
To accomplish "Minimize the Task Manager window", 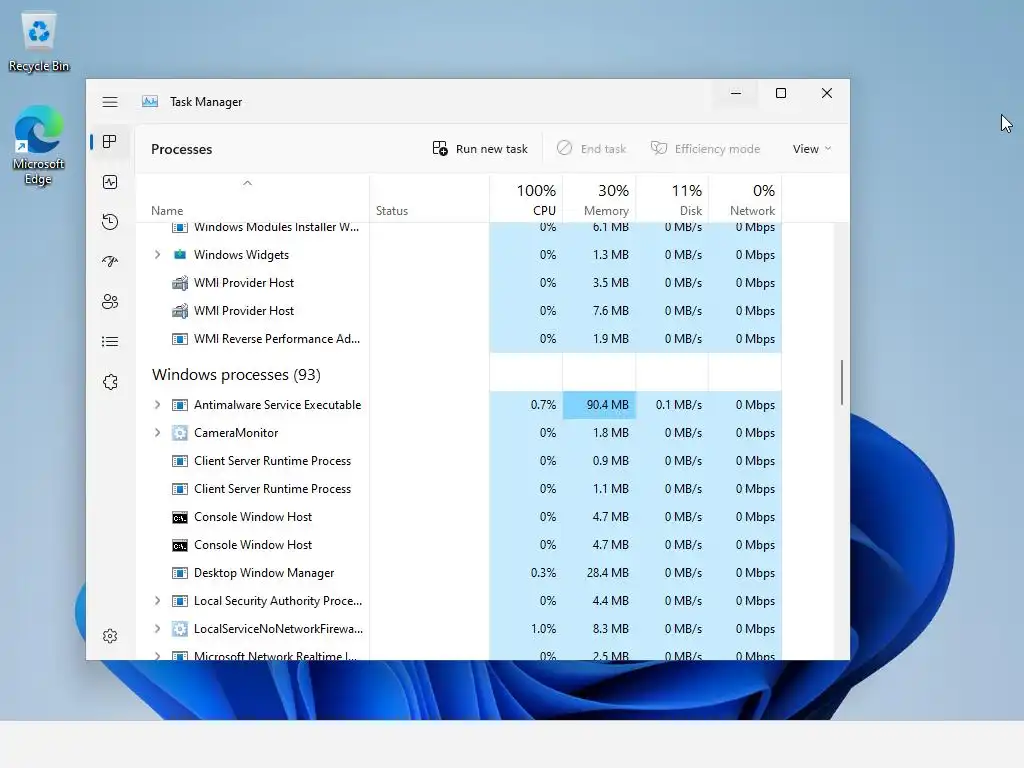I will 735,93.
